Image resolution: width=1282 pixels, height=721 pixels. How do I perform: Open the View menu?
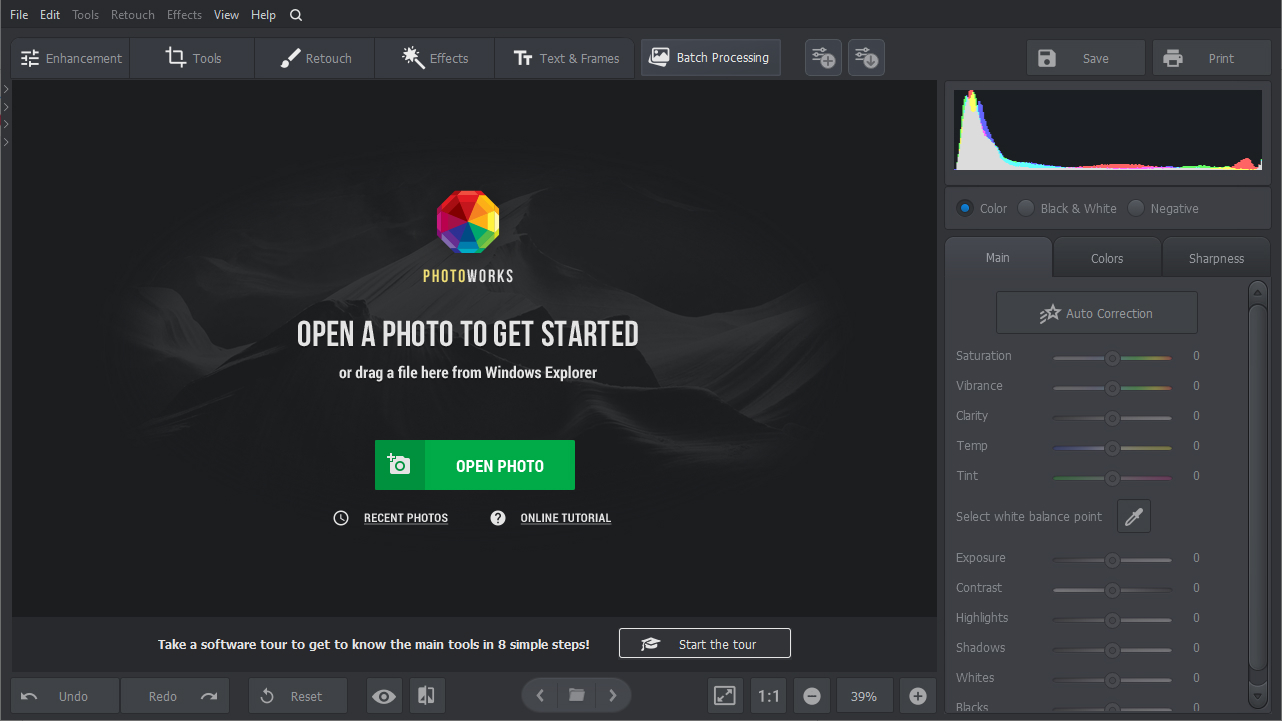[227, 15]
